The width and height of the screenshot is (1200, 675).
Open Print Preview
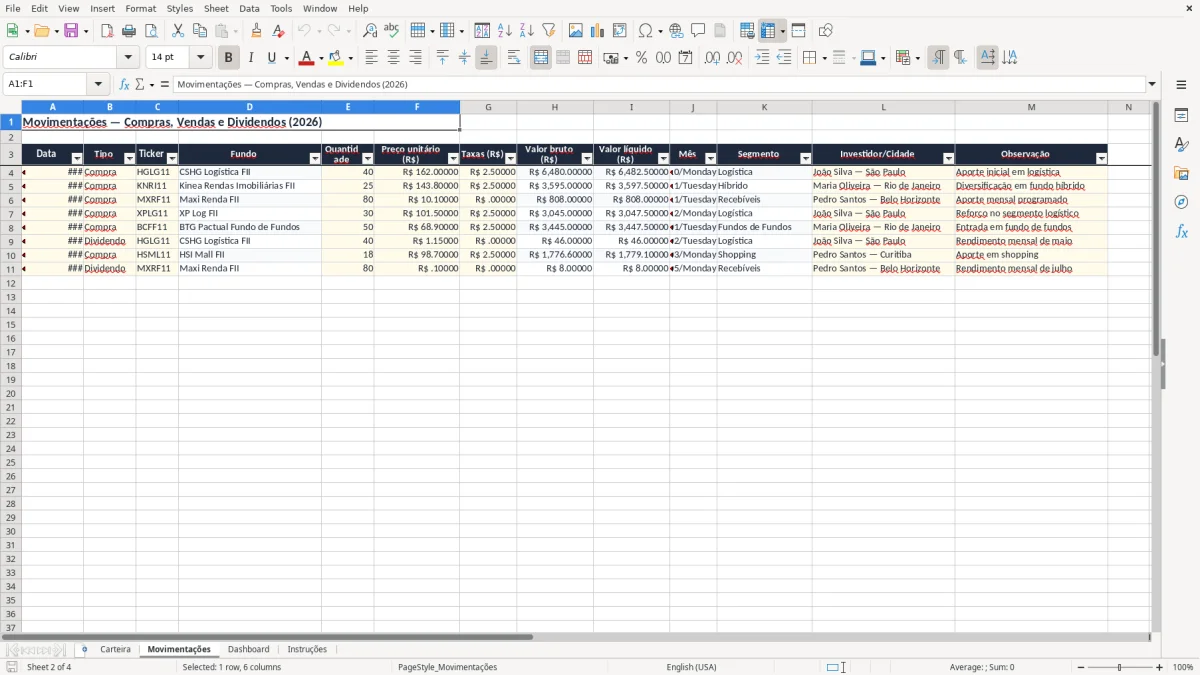151,31
